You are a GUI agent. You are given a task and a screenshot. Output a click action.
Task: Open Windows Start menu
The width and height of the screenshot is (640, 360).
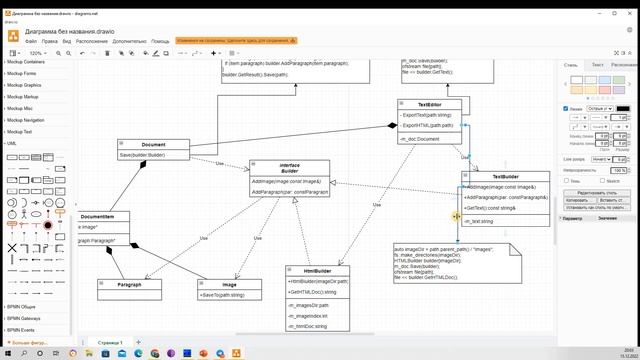pos(8,353)
